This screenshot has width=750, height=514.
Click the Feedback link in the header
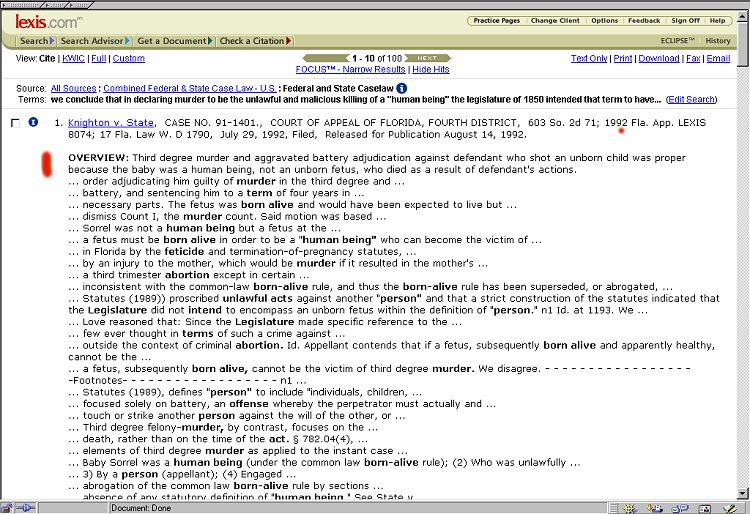click(x=644, y=21)
